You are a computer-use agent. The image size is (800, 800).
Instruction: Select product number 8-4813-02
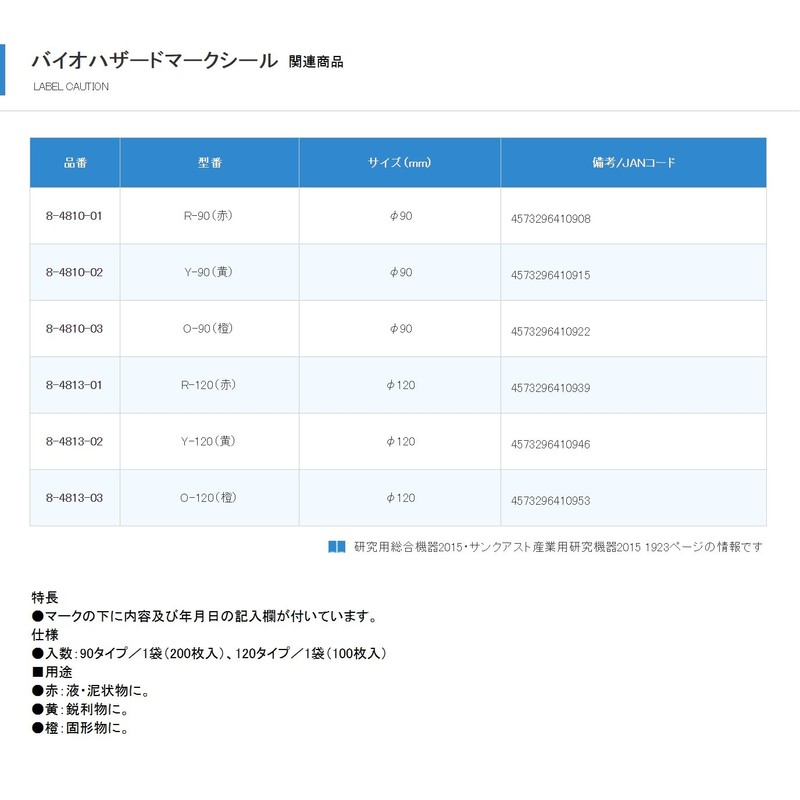75,441
